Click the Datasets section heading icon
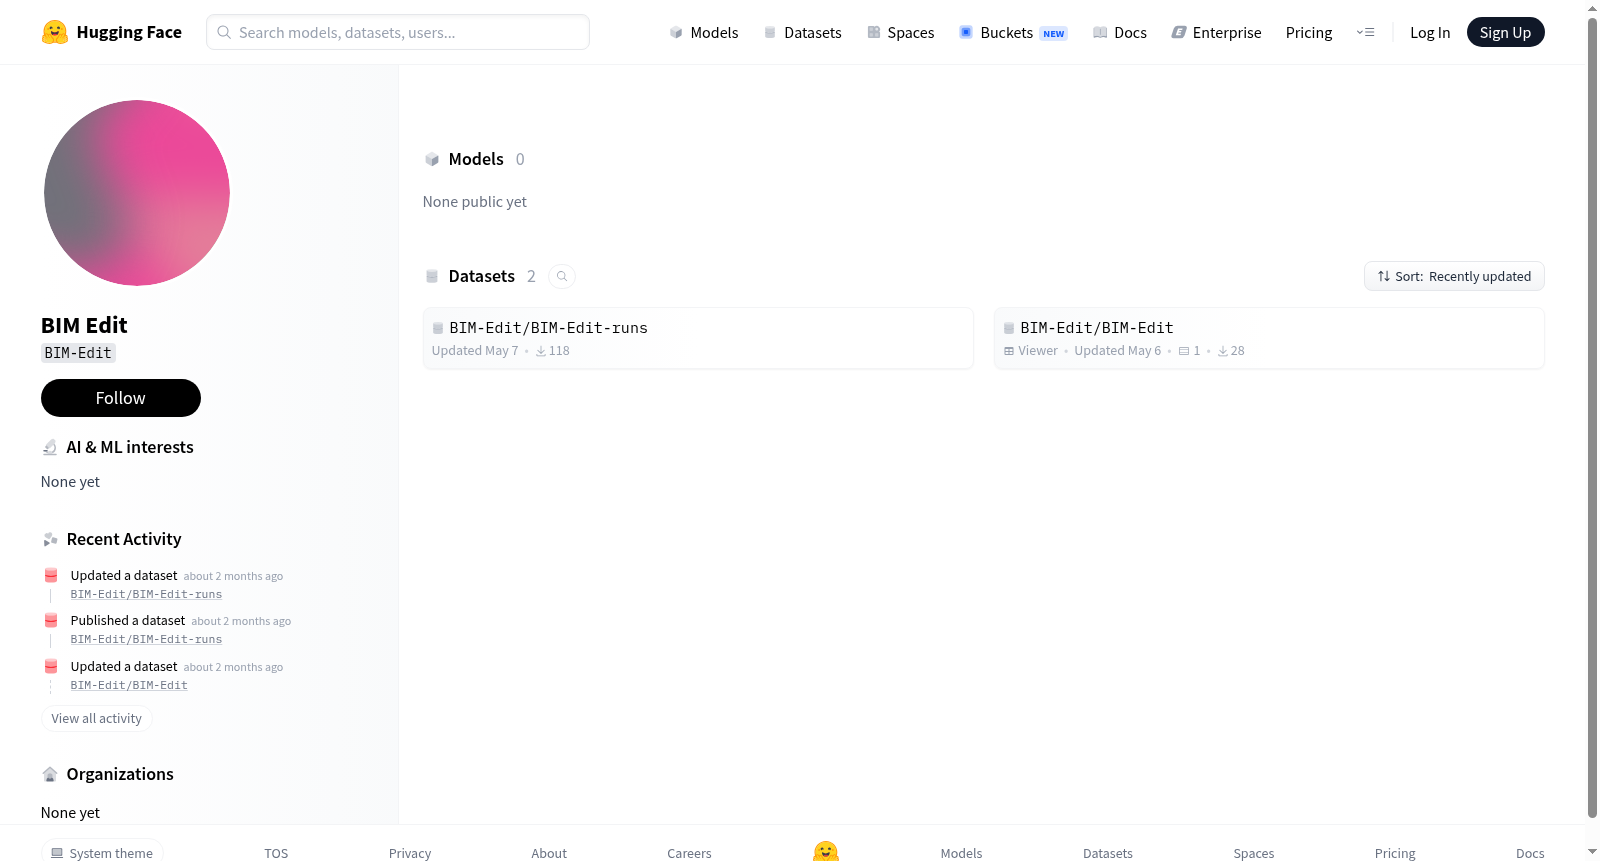This screenshot has height=861, width=1600. point(432,277)
